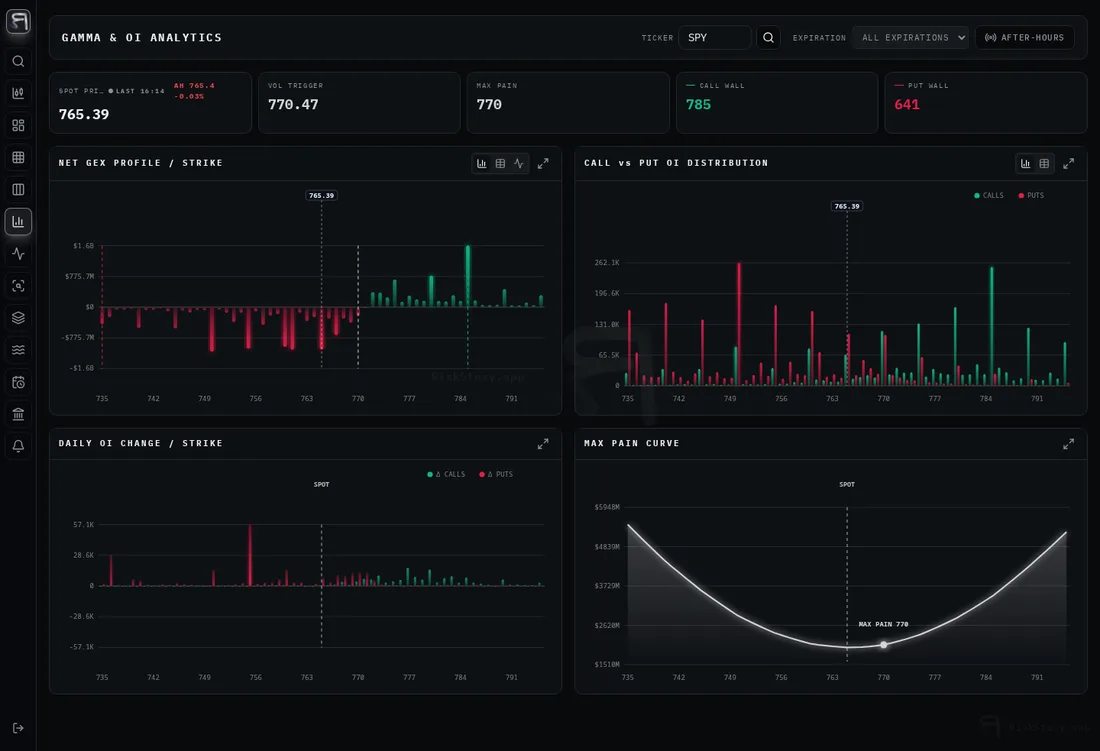Expand the Max Pain Curve panel
Viewport: 1100px width, 751px height.
pos(1068,444)
